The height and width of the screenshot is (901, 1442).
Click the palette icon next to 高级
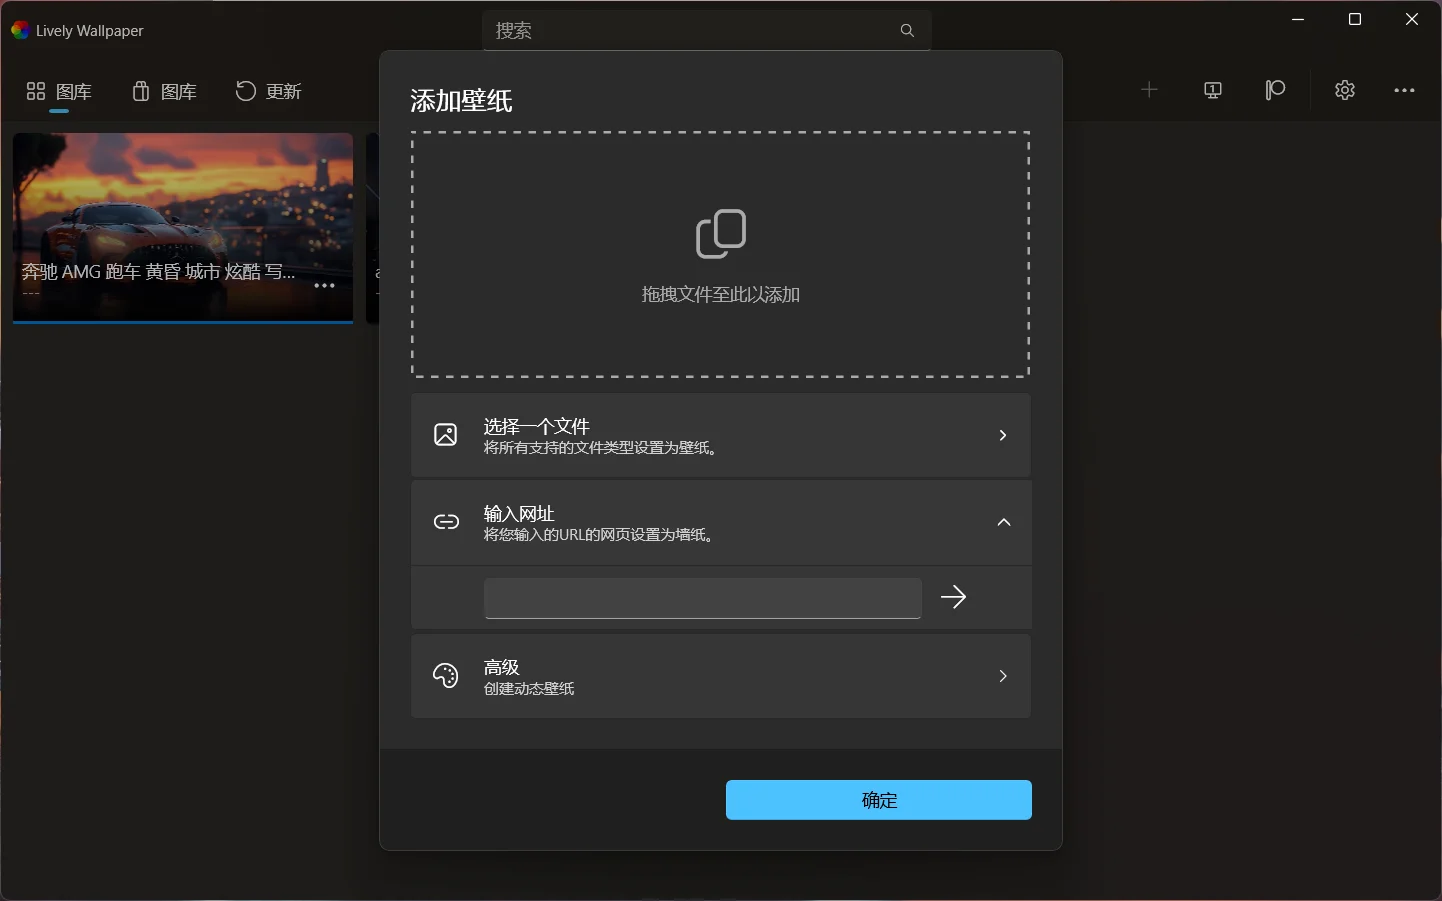(446, 676)
